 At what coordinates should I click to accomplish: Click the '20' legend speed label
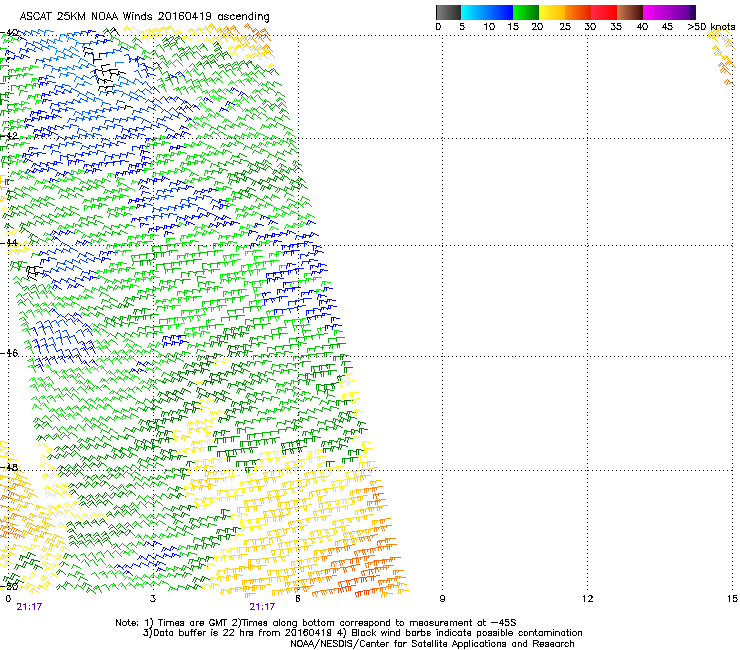point(537,27)
